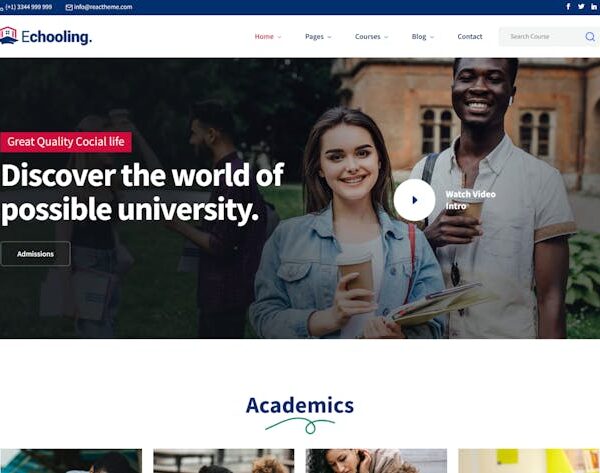Click the Echooling logo icon
Viewport: 600px width, 473px height.
coord(8,36)
